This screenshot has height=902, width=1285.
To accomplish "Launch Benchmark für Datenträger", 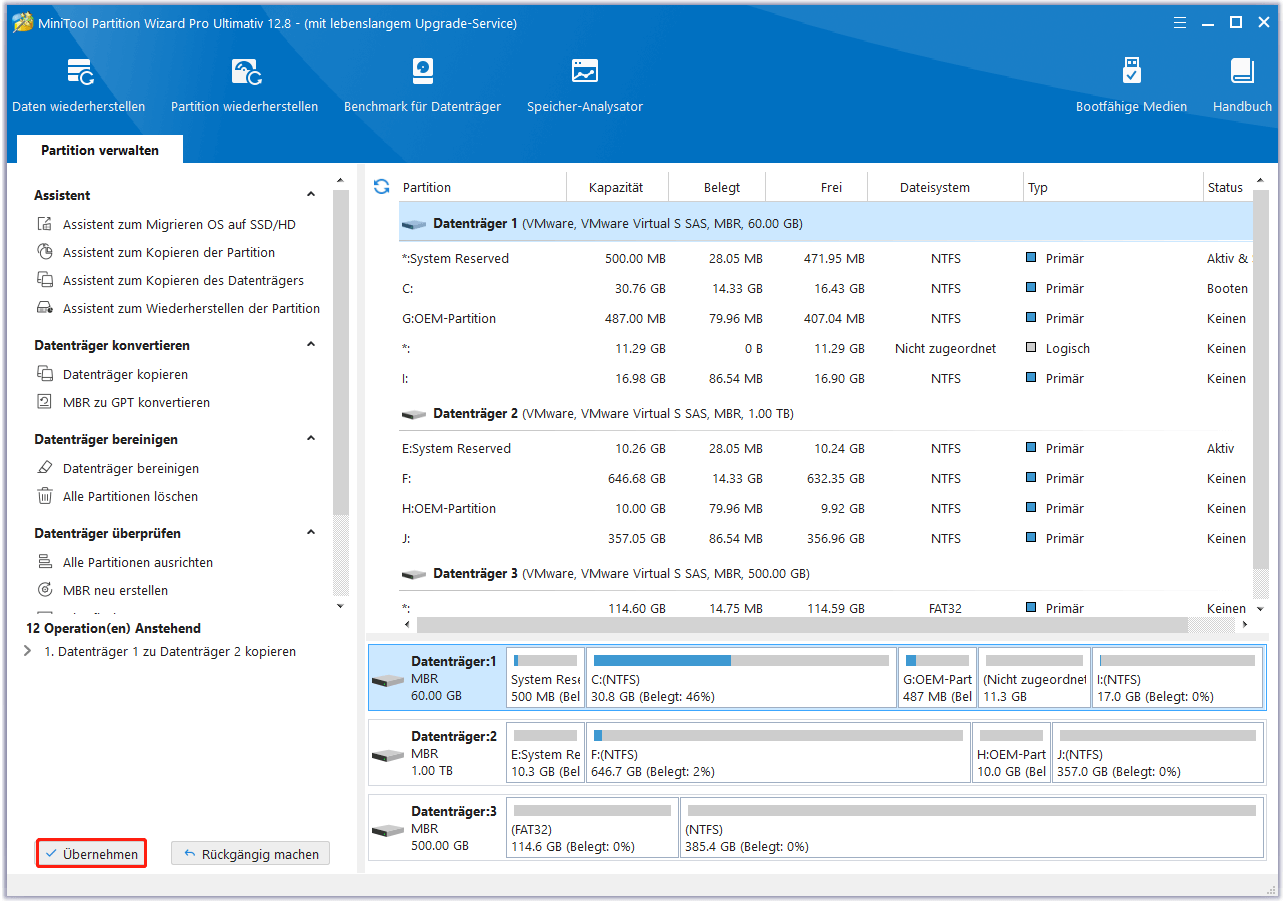I will tap(422, 86).
